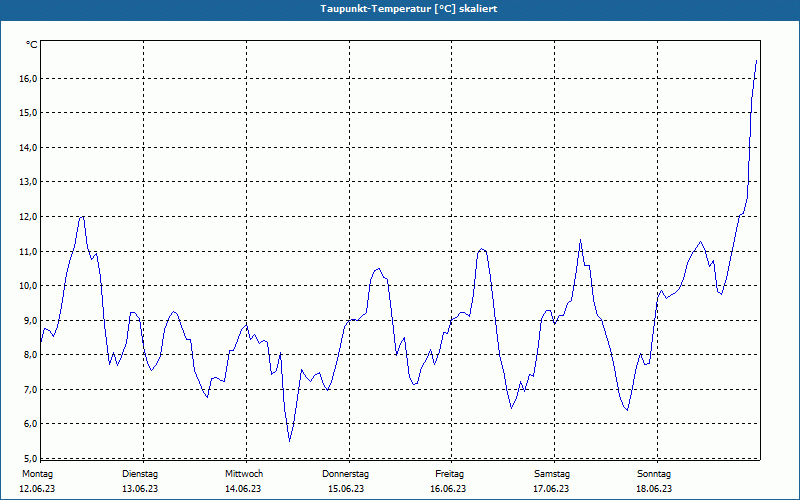Click the °C unit label

[32, 45]
